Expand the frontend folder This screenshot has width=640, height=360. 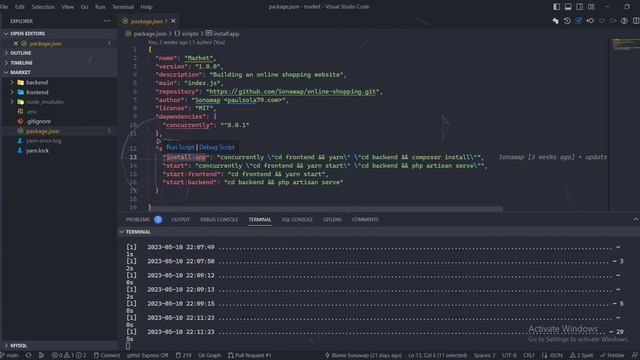click(x=37, y=92)
